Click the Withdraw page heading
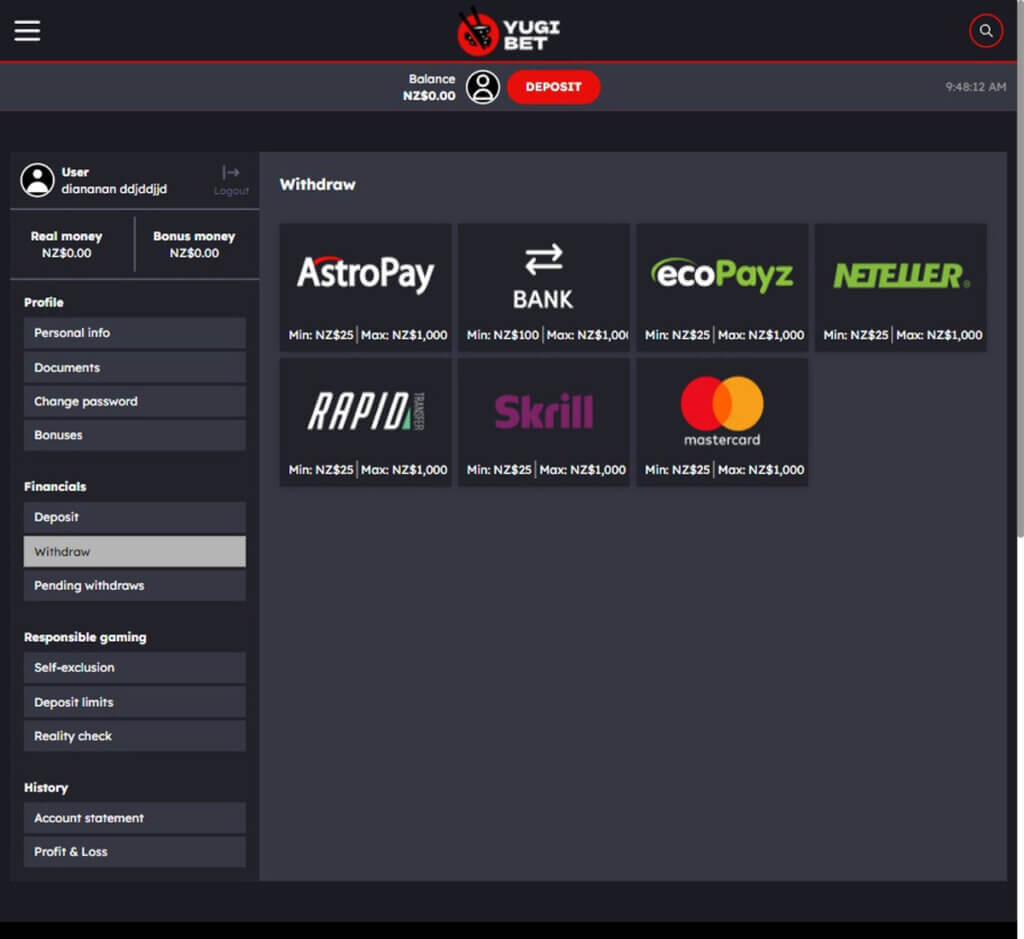This screenshot has width=1024, height=939. (x=317, y=185)
